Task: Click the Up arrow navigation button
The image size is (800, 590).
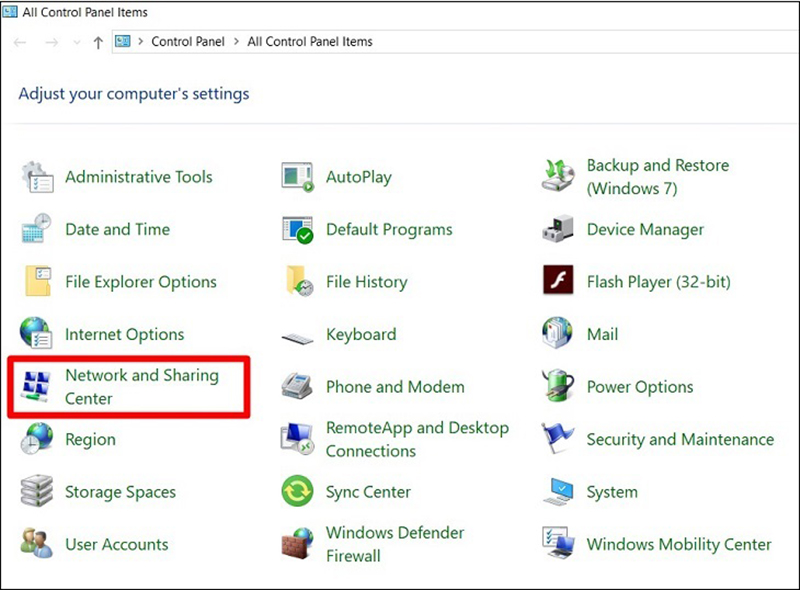Action: coord(98,42)
